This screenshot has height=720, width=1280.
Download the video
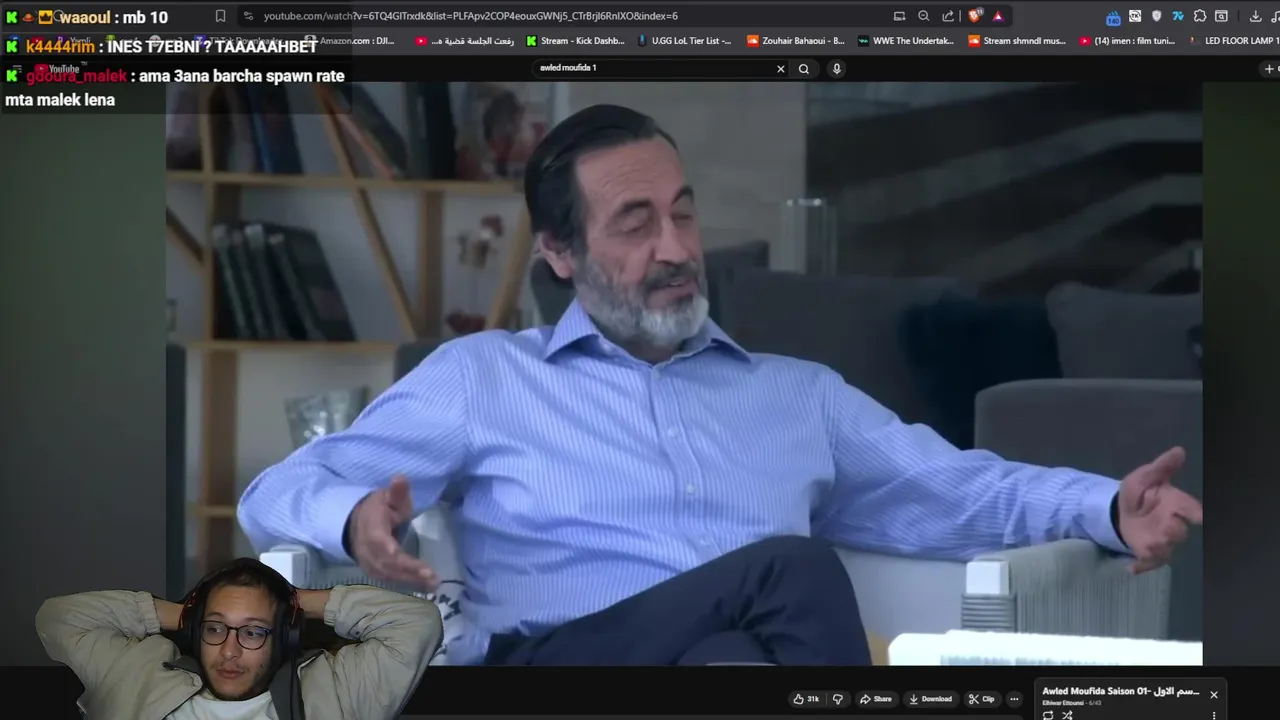coord(930,699)
